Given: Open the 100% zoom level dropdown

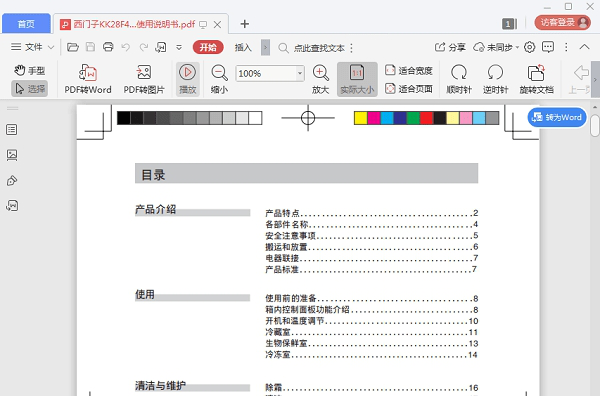Looking at the screenshot, I should [x=299, y=73].
